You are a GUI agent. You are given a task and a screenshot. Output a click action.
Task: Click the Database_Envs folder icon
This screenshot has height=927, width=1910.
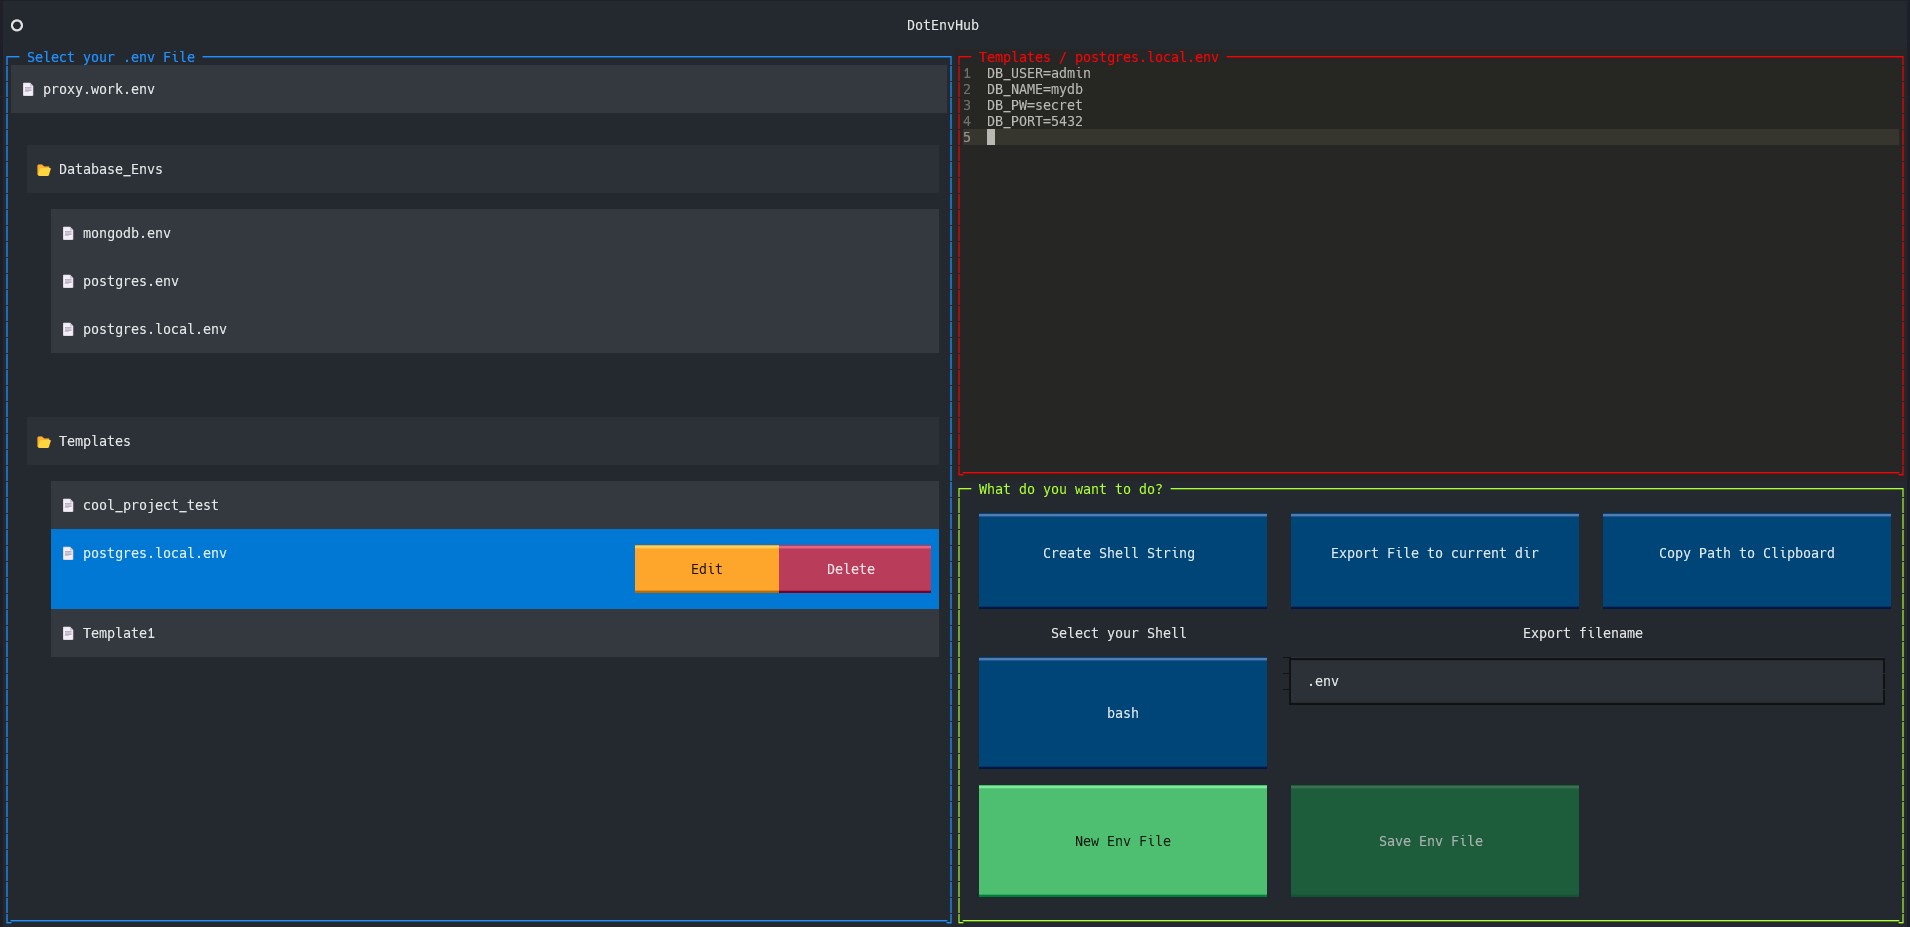click(x=44, y=170)
